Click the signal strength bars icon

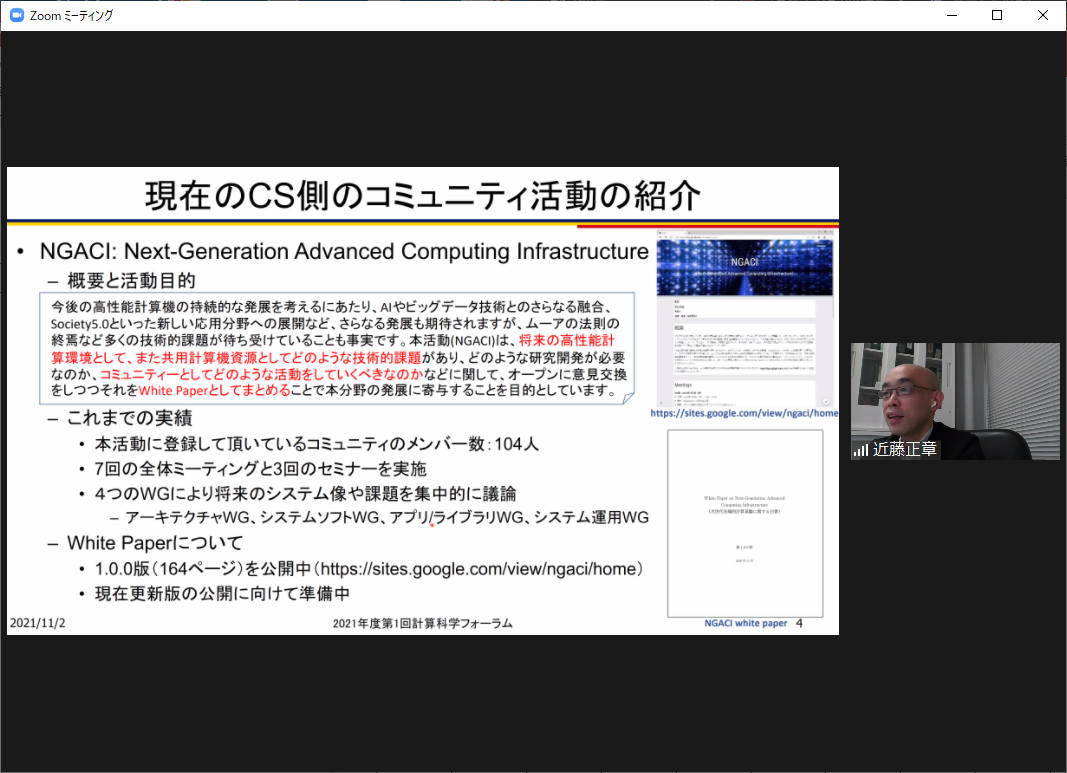point(860,450)
